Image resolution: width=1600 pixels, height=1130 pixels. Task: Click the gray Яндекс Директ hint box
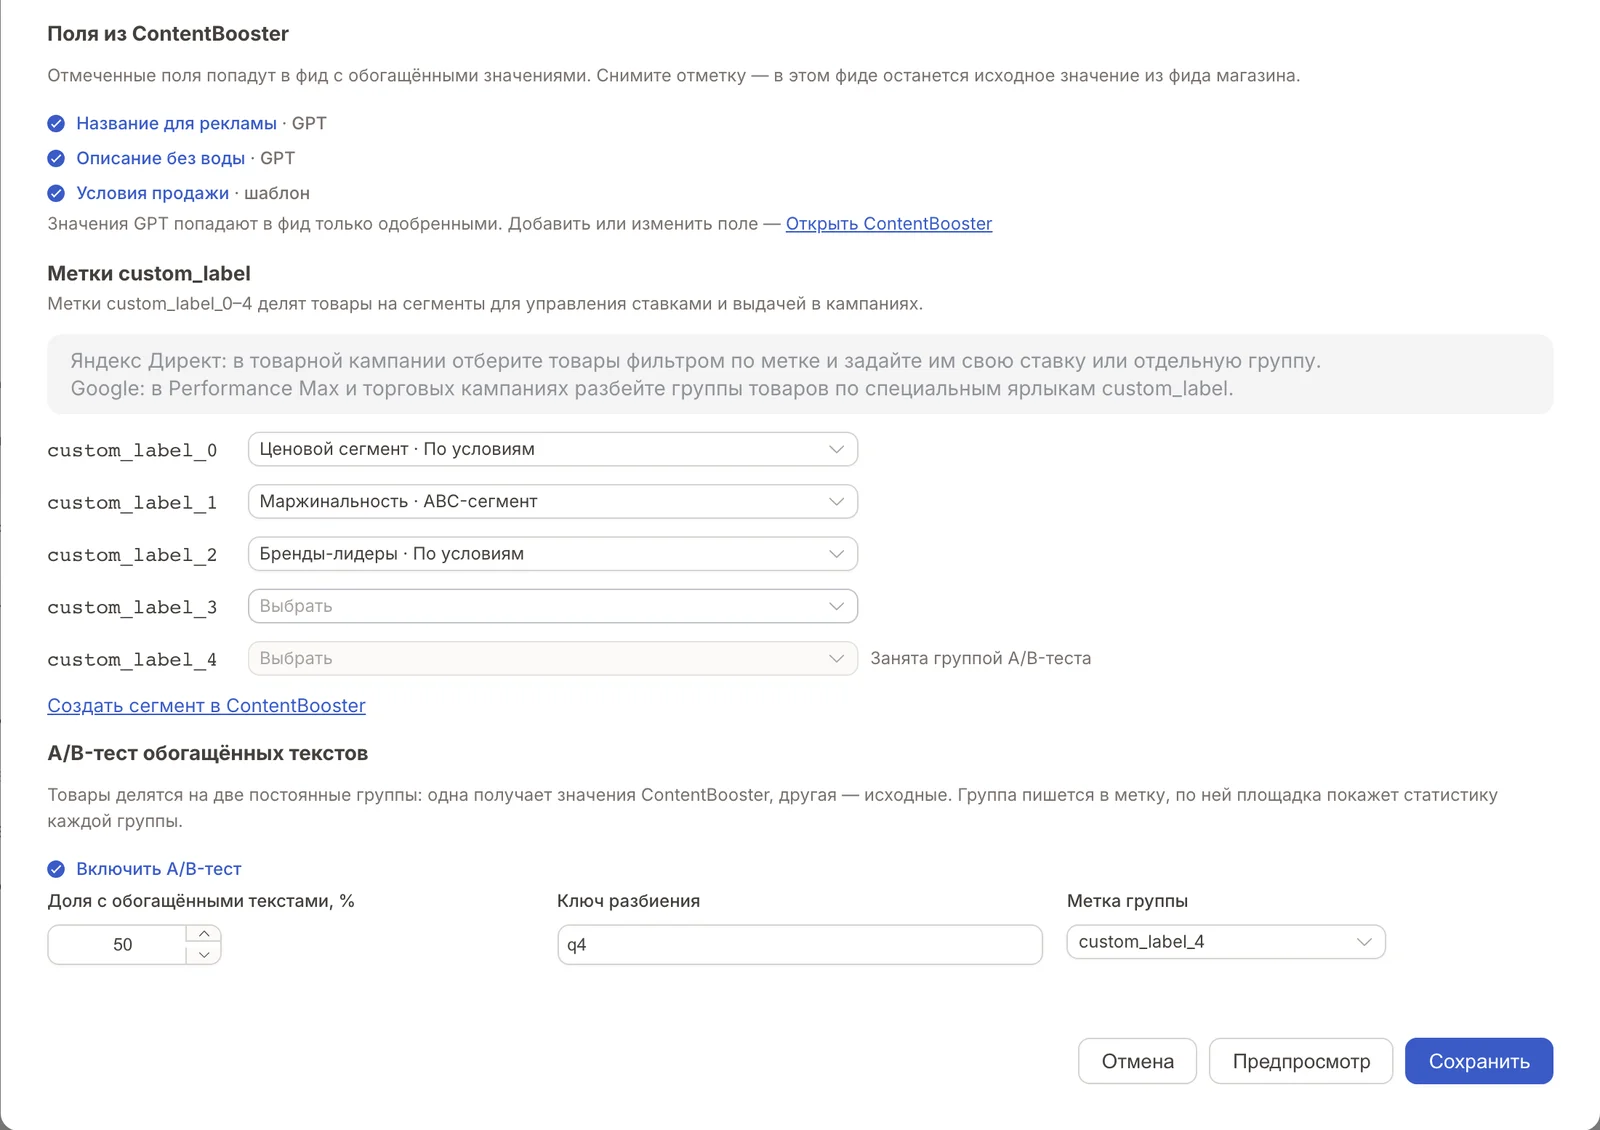(800, 374)
